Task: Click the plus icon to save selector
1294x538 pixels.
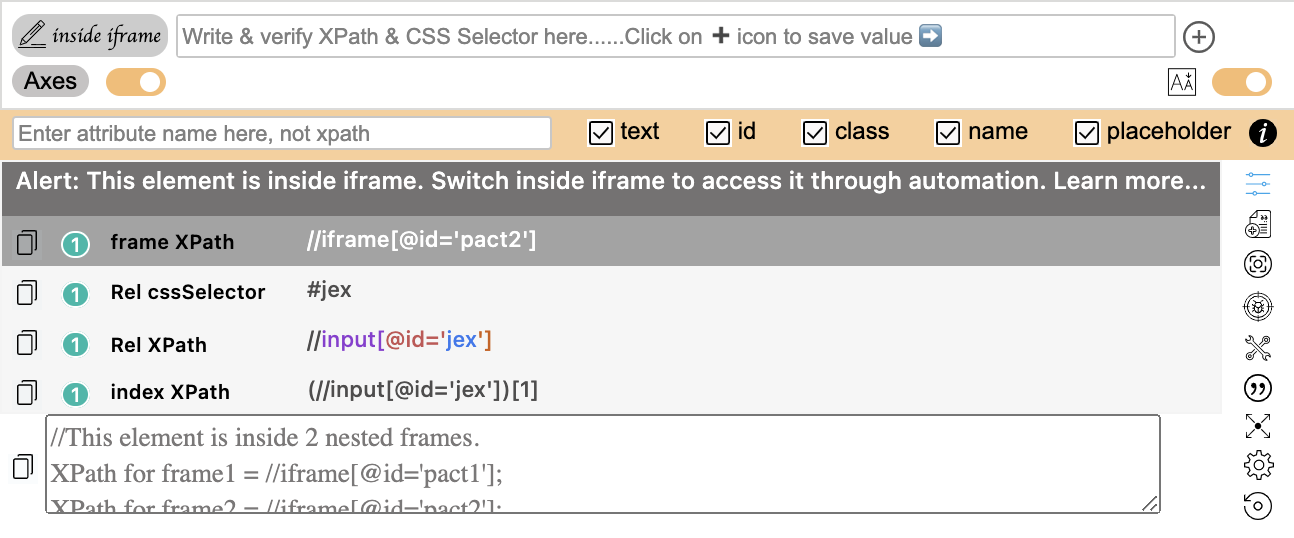Action: (x=1198, y=37)
